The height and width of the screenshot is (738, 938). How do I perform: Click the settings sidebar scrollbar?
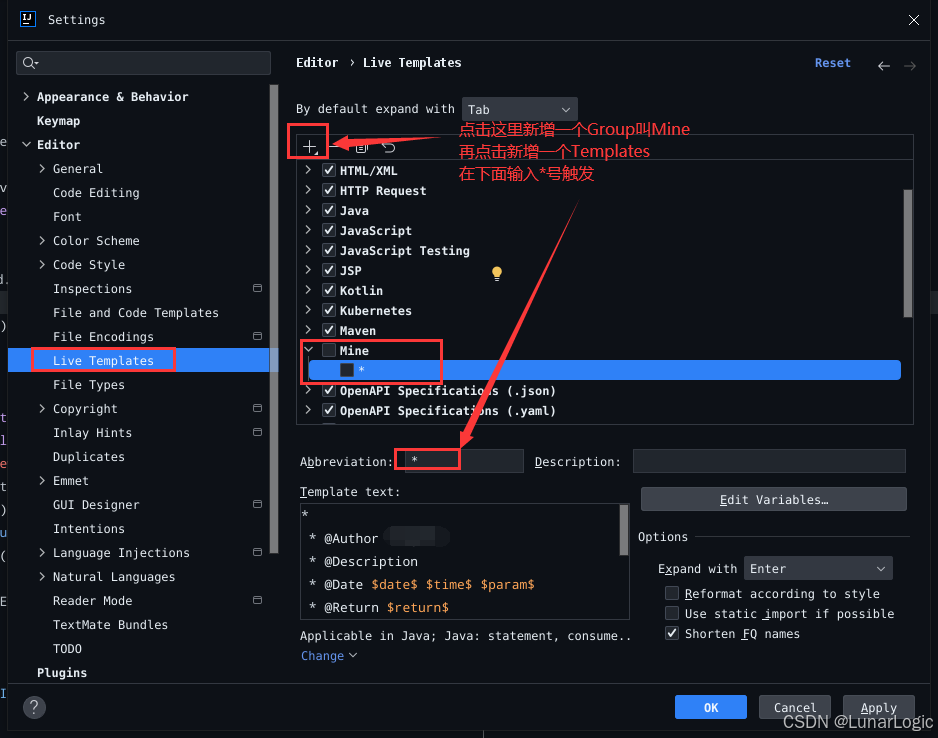pyautogui.click(x=274, y=319)
